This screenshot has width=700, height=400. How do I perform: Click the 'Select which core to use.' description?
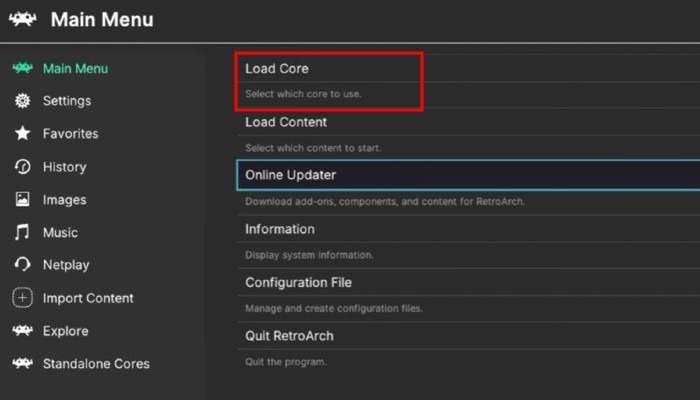[x=303, y=94]
